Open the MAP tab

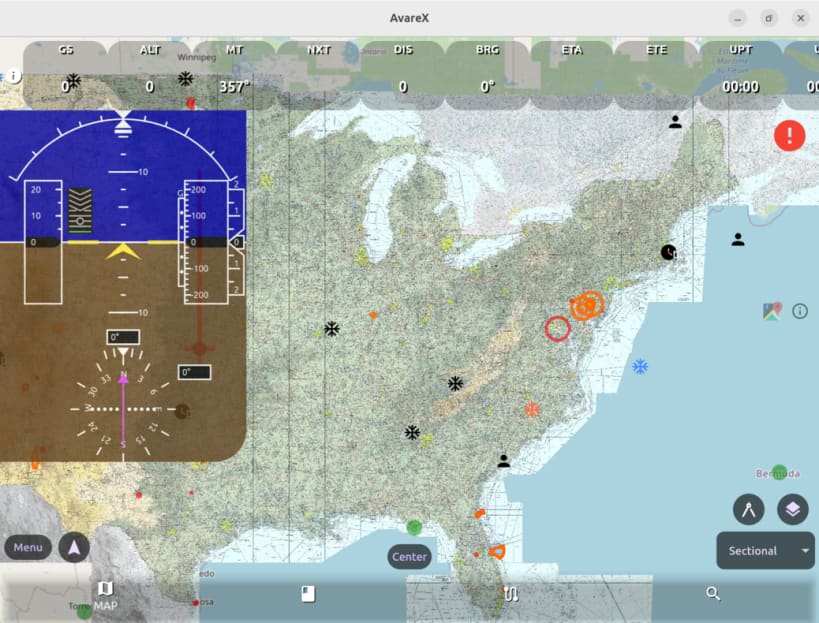click(105, 595)
